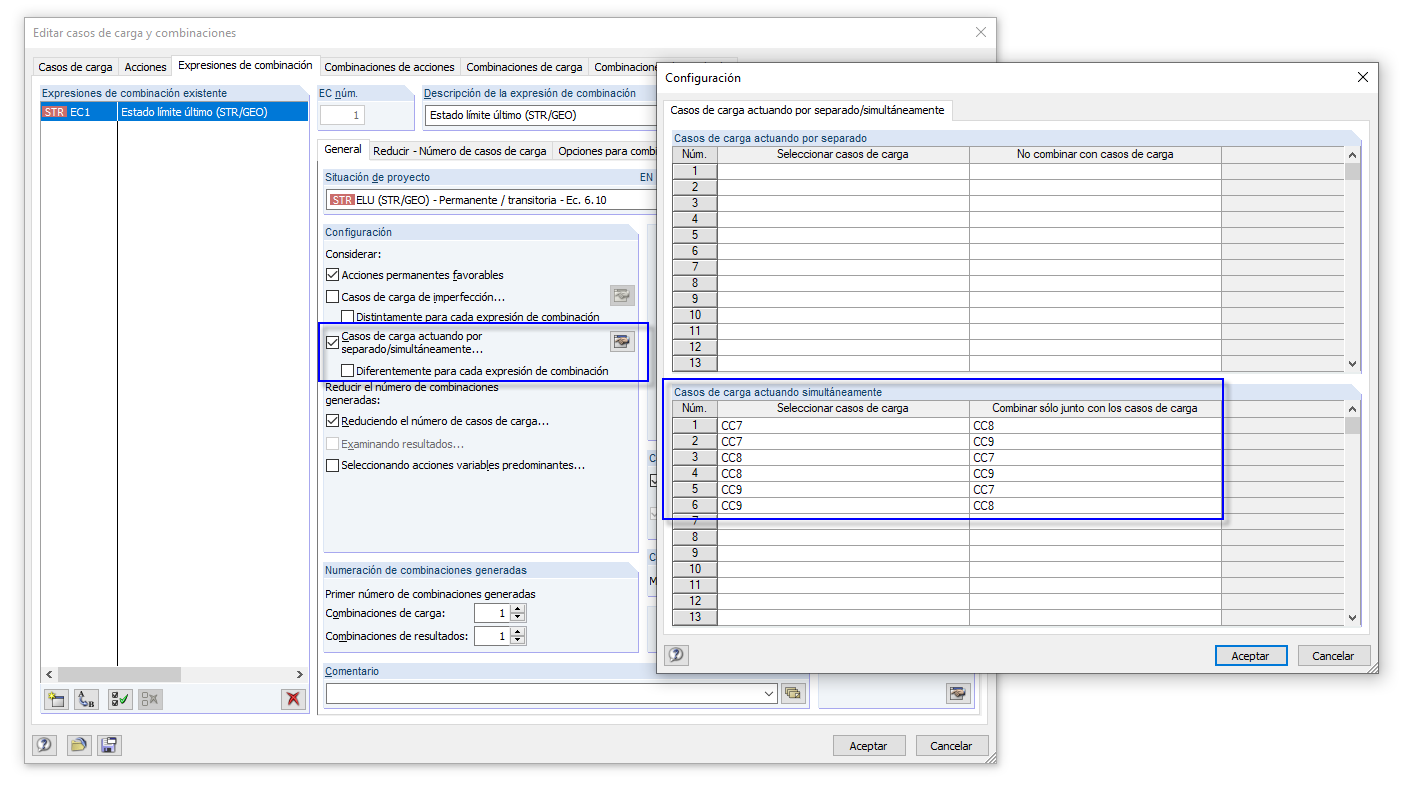This screenshot has width=1412, height=792.
Task: Click Cancelar in the Configuración dialog
Action: 1334,656
